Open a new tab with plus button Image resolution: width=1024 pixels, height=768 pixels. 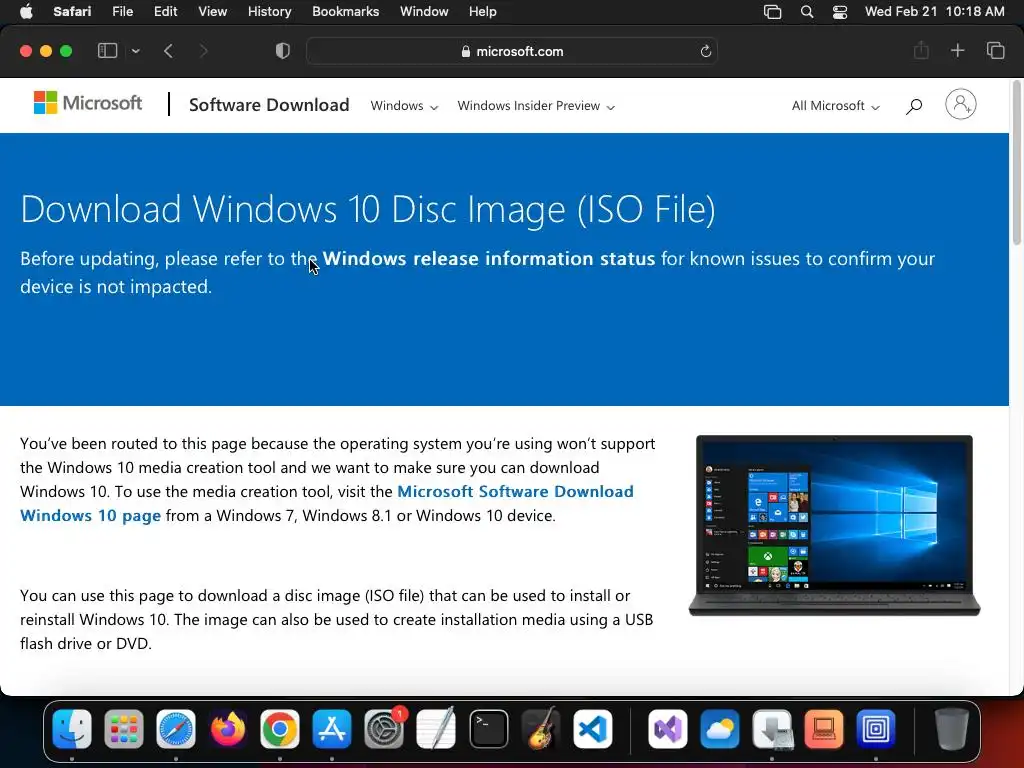click(x=957, y=50)
